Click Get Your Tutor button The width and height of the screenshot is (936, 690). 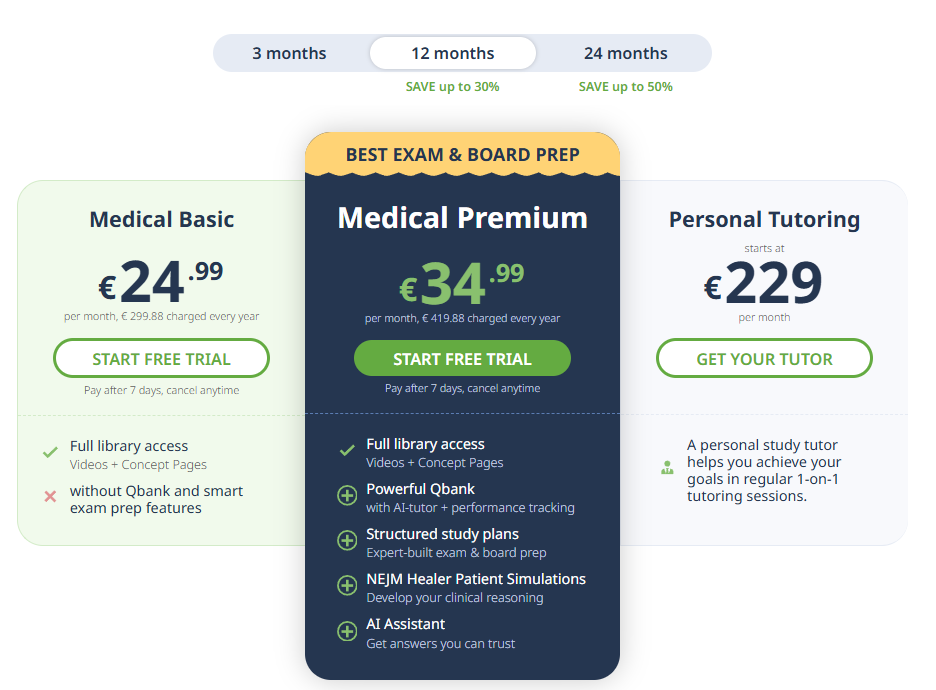point(764,357)
